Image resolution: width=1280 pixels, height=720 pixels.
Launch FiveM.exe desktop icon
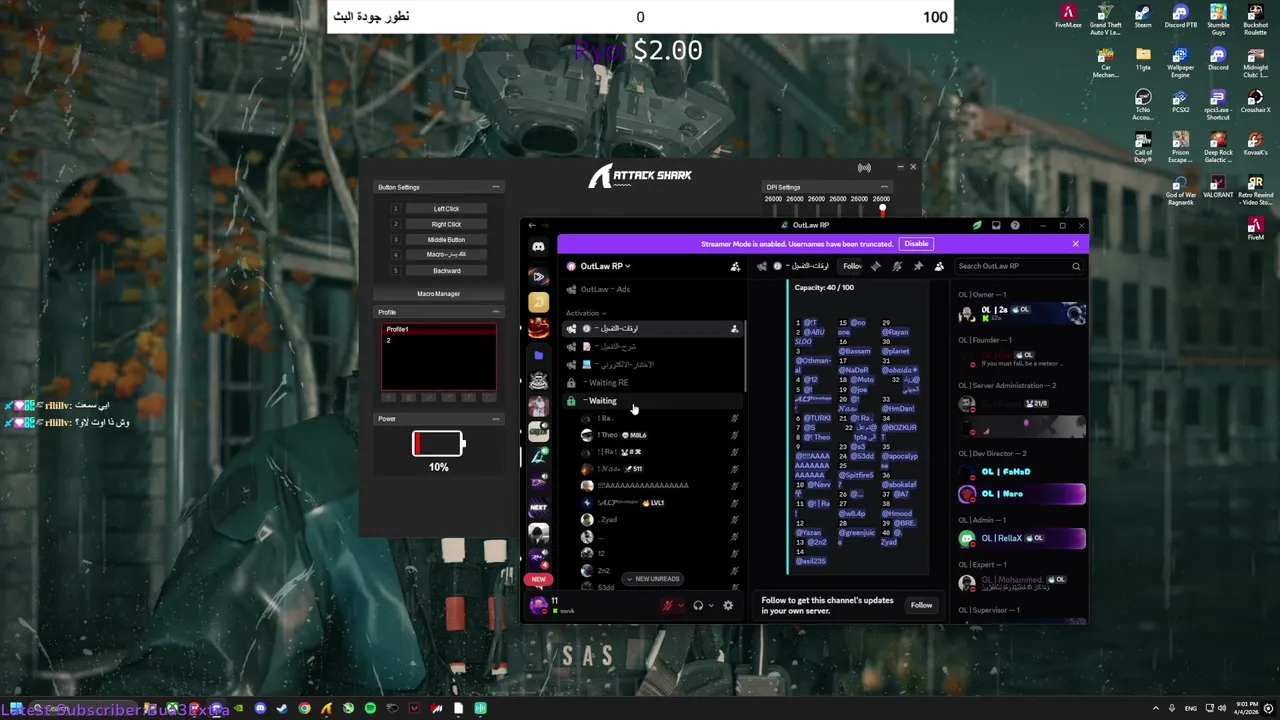click(1068, 17)
